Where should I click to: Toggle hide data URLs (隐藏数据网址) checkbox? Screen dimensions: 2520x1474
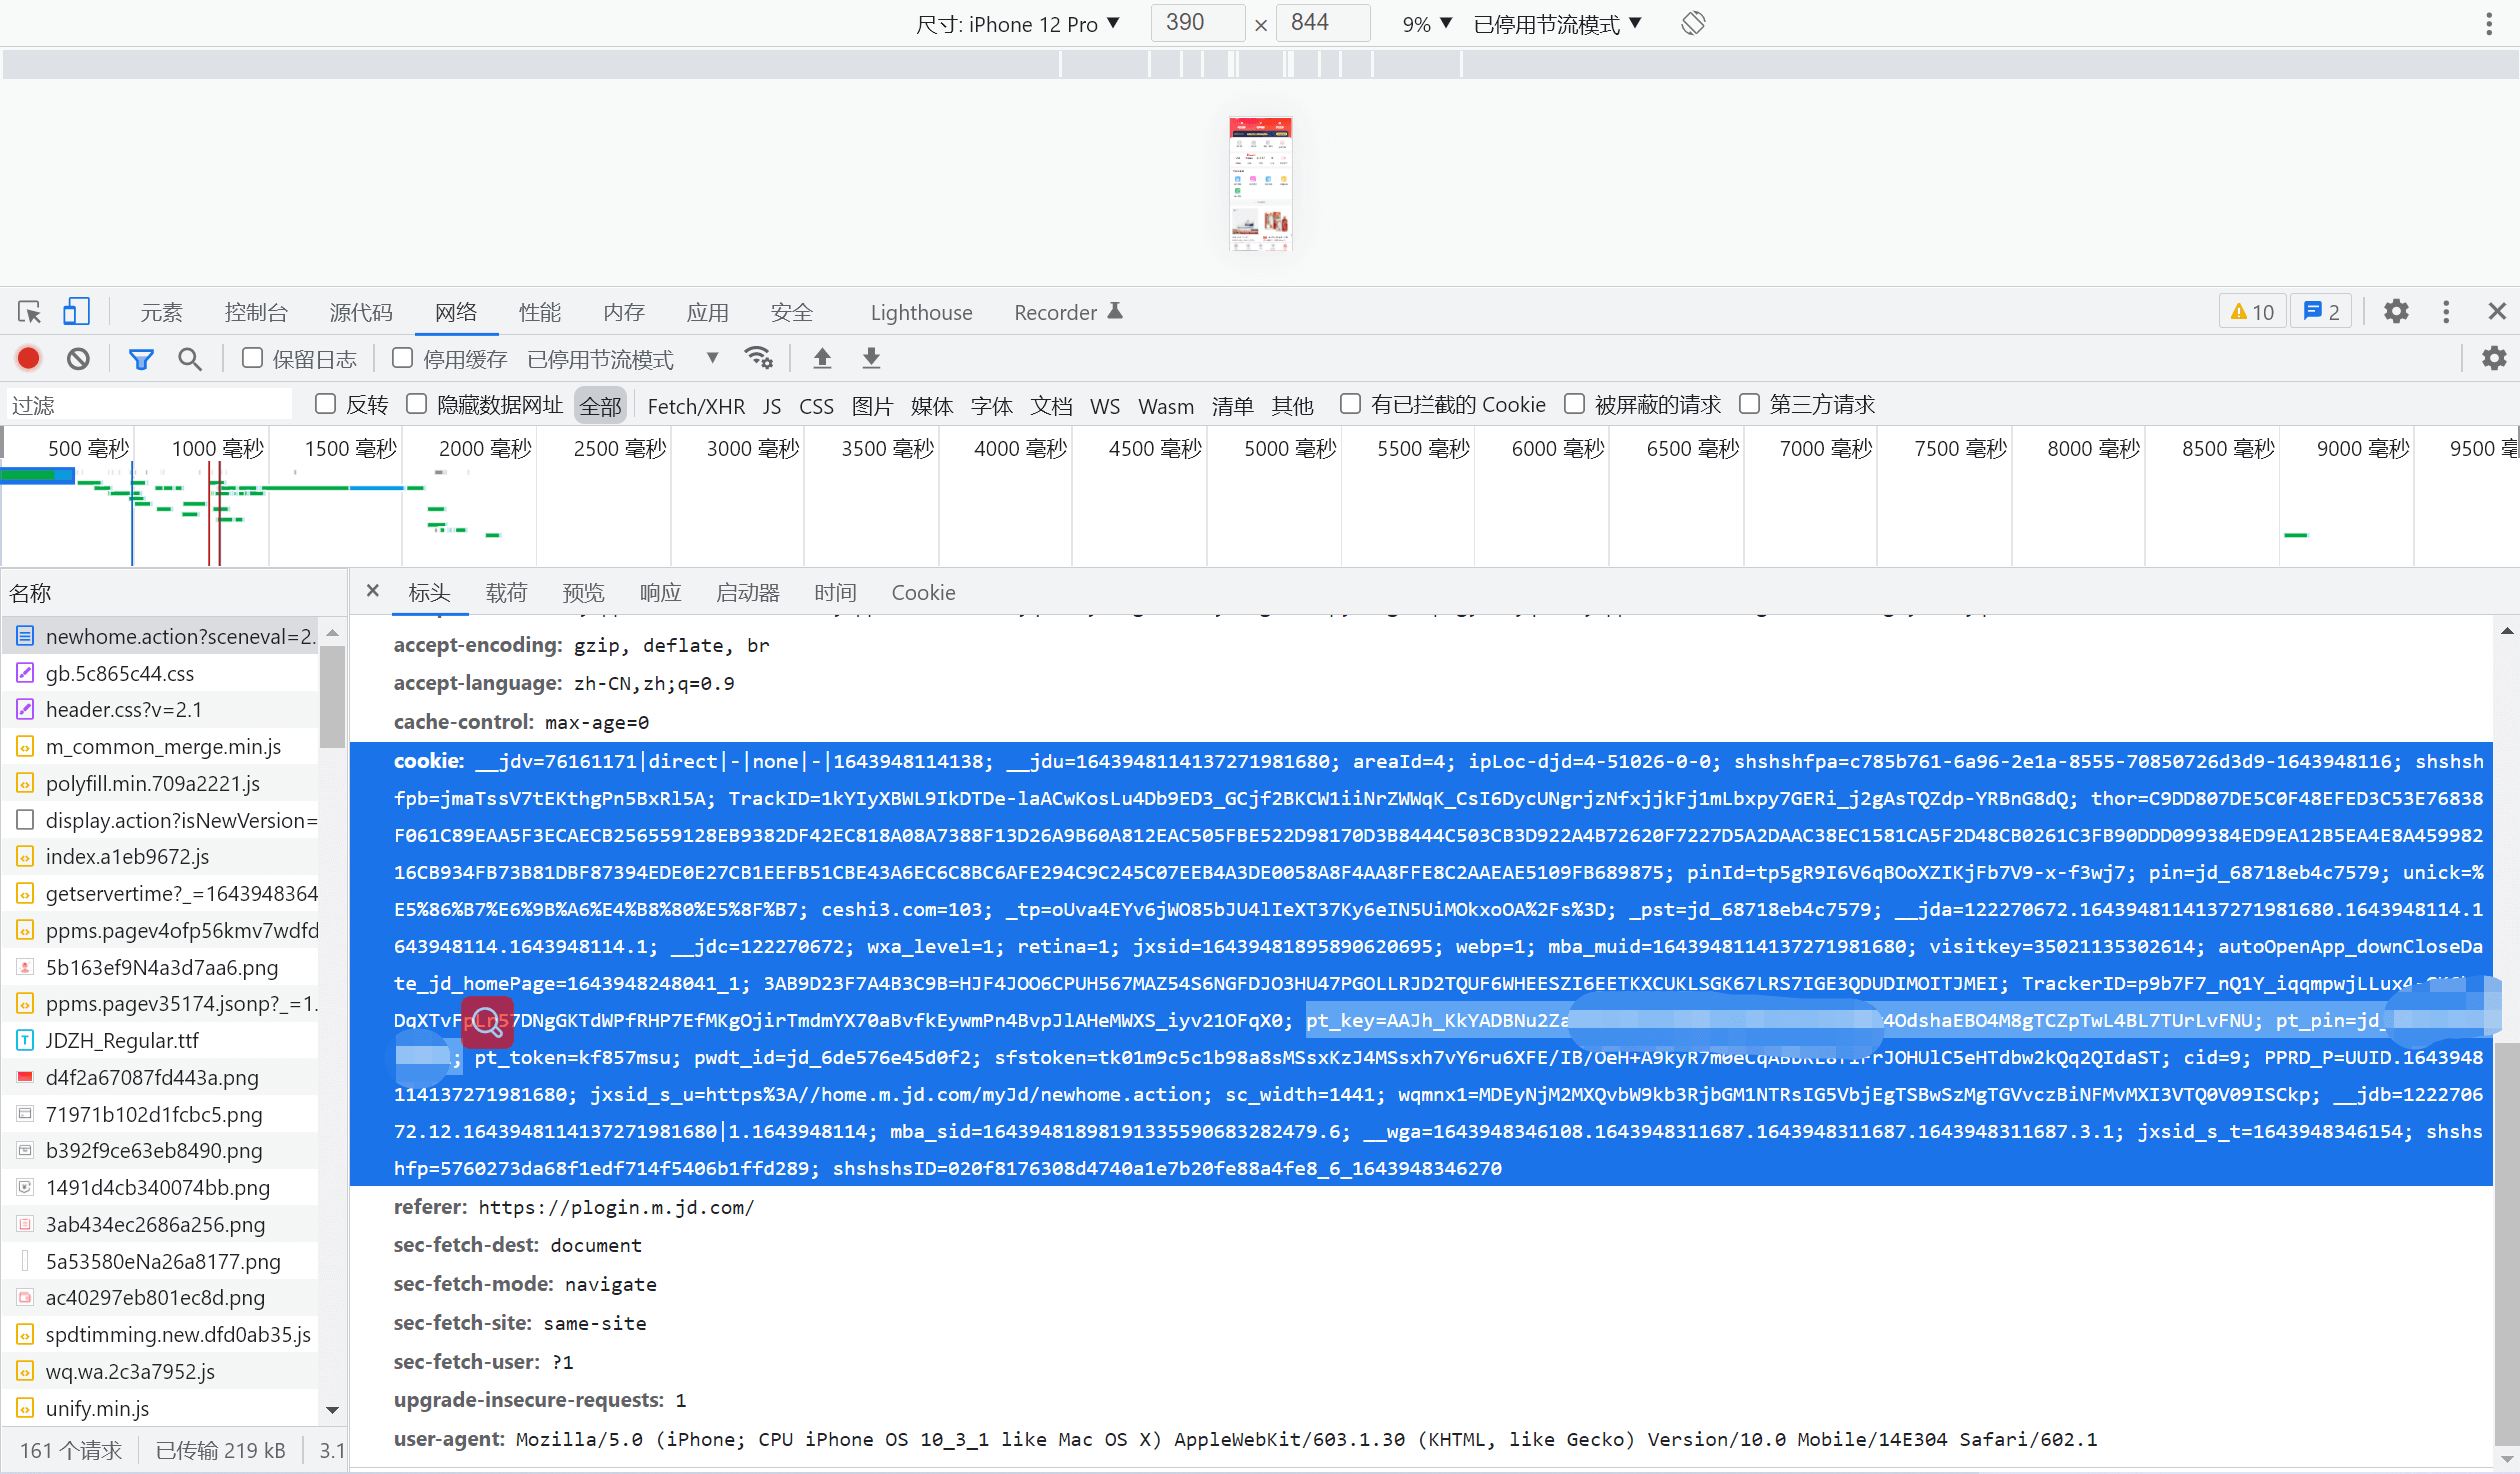pyautogui.click(x=416, y=404)
